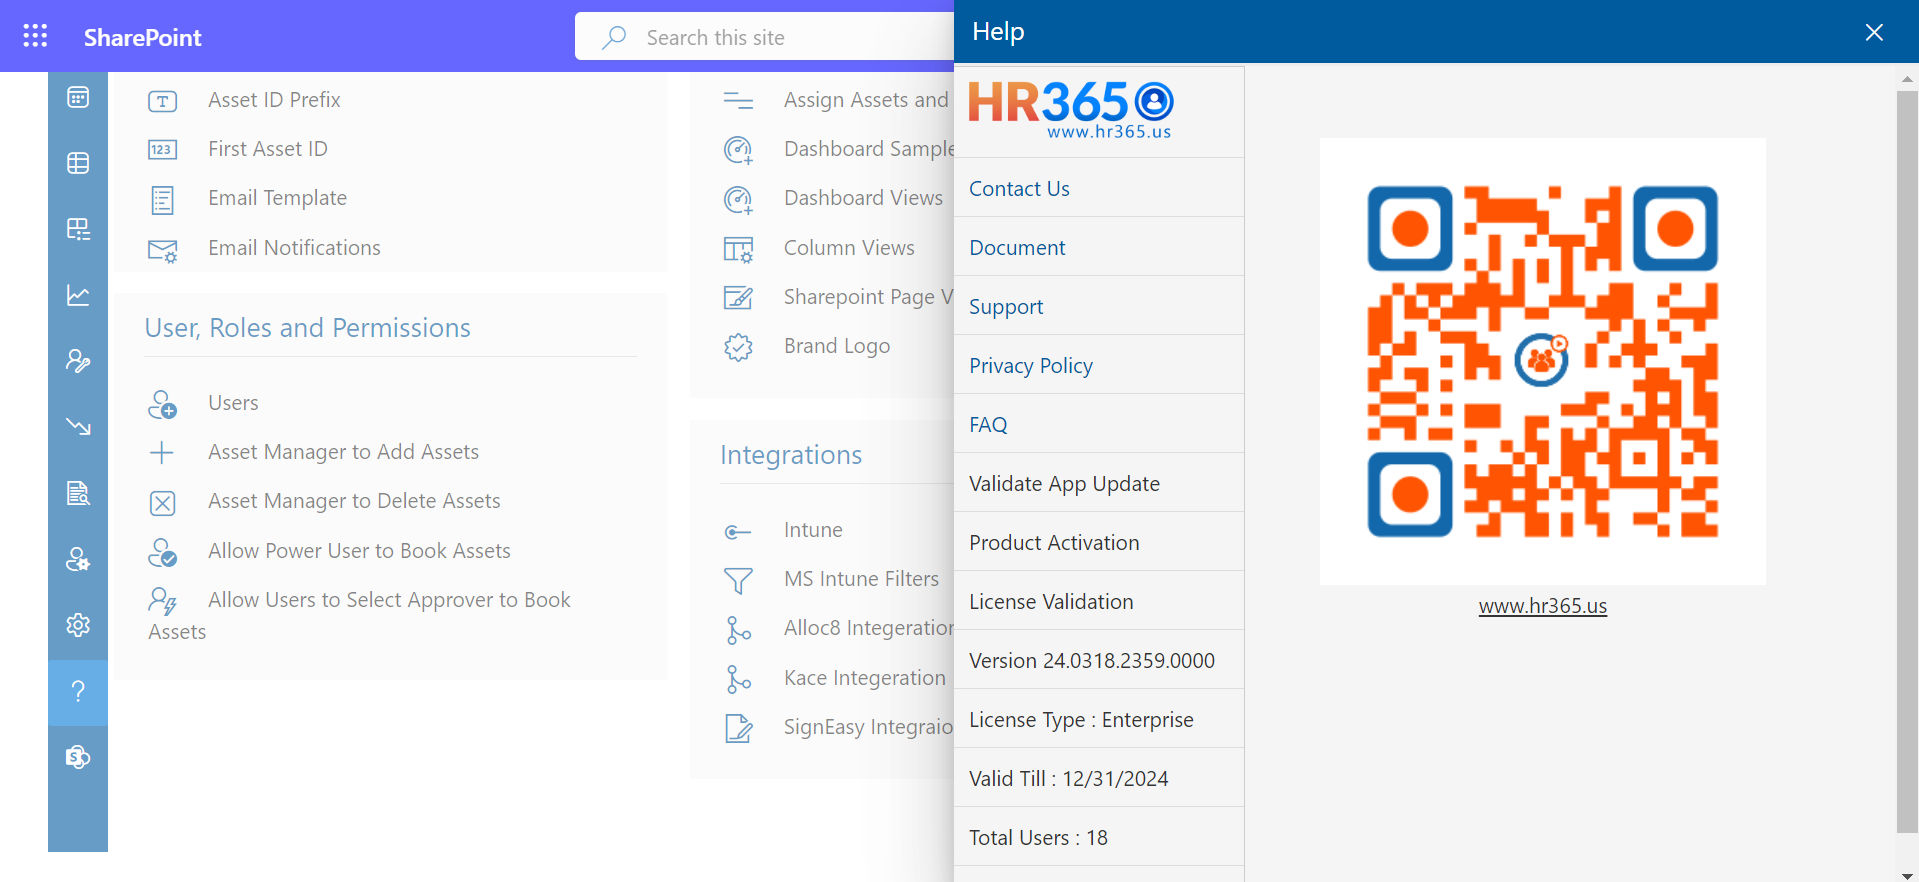This screenshot has width=1919, height=882.
Task: Open First Asset ID setting
Action: pos(268,149)
